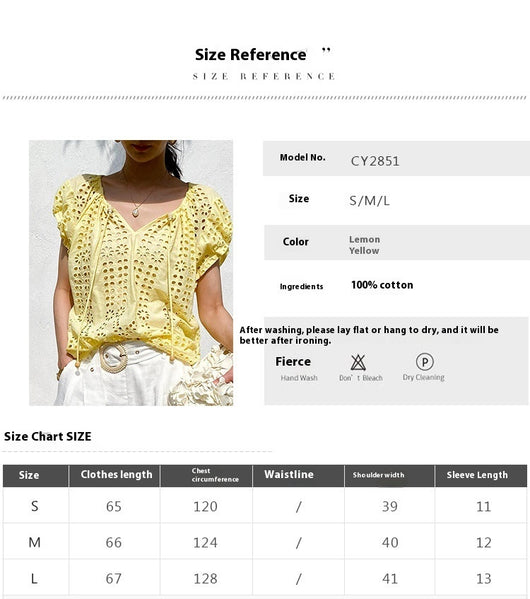
Task: Click the yellow blouse product photo
Action: 131,272
